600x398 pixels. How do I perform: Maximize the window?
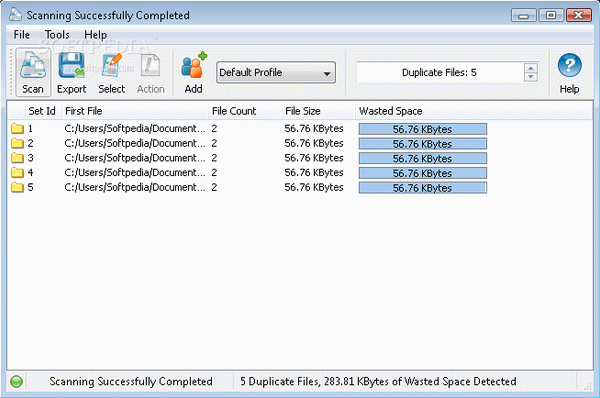click(x=551, y=15)
